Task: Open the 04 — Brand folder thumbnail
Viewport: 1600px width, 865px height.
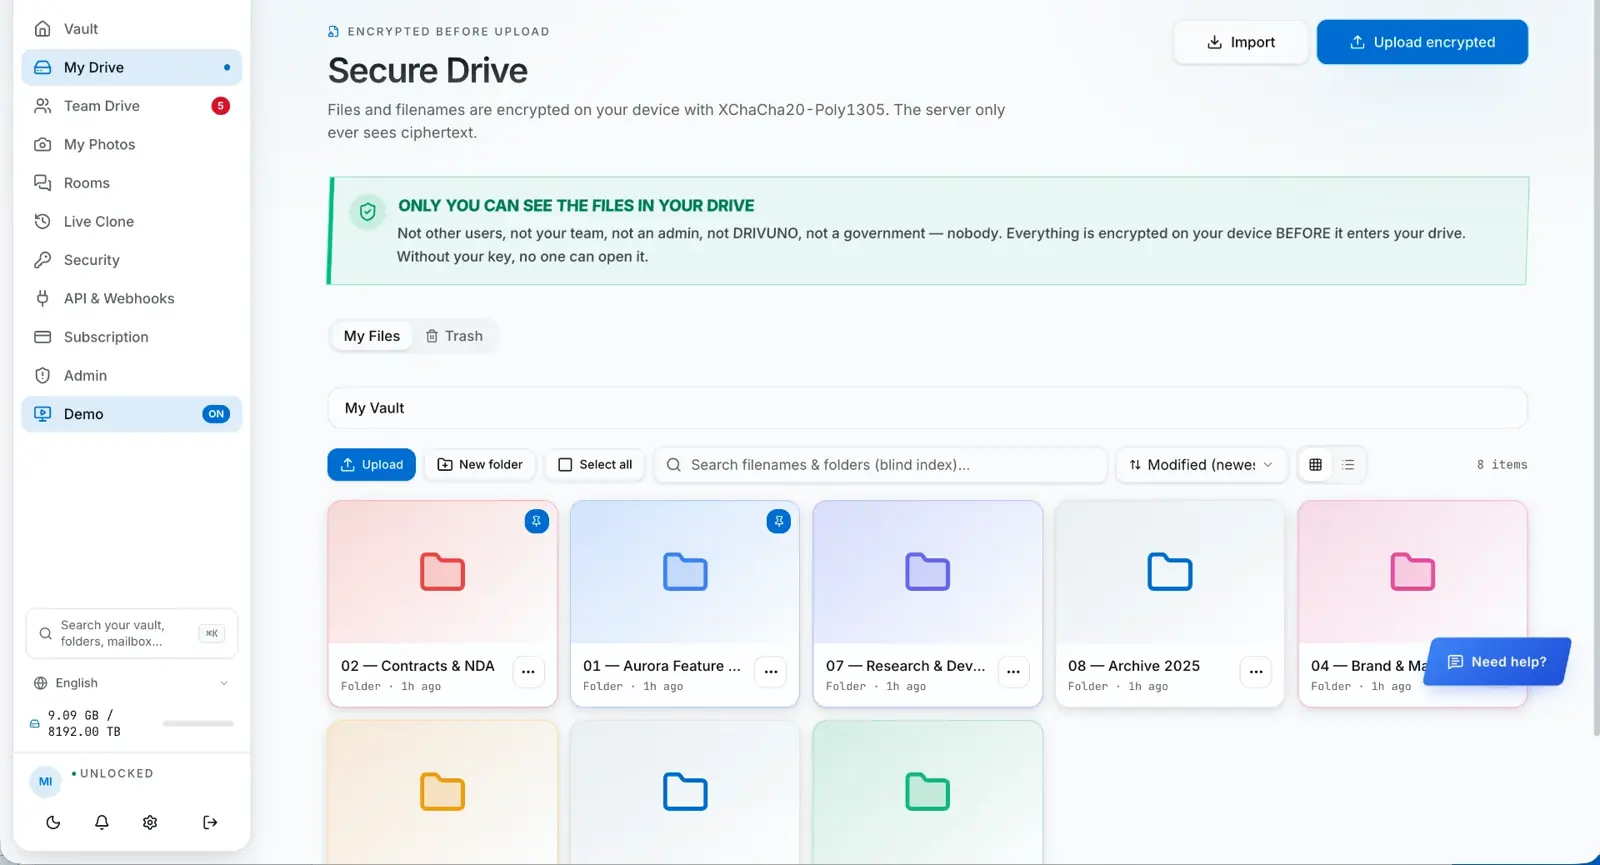Action: (x=1413, y=572)
